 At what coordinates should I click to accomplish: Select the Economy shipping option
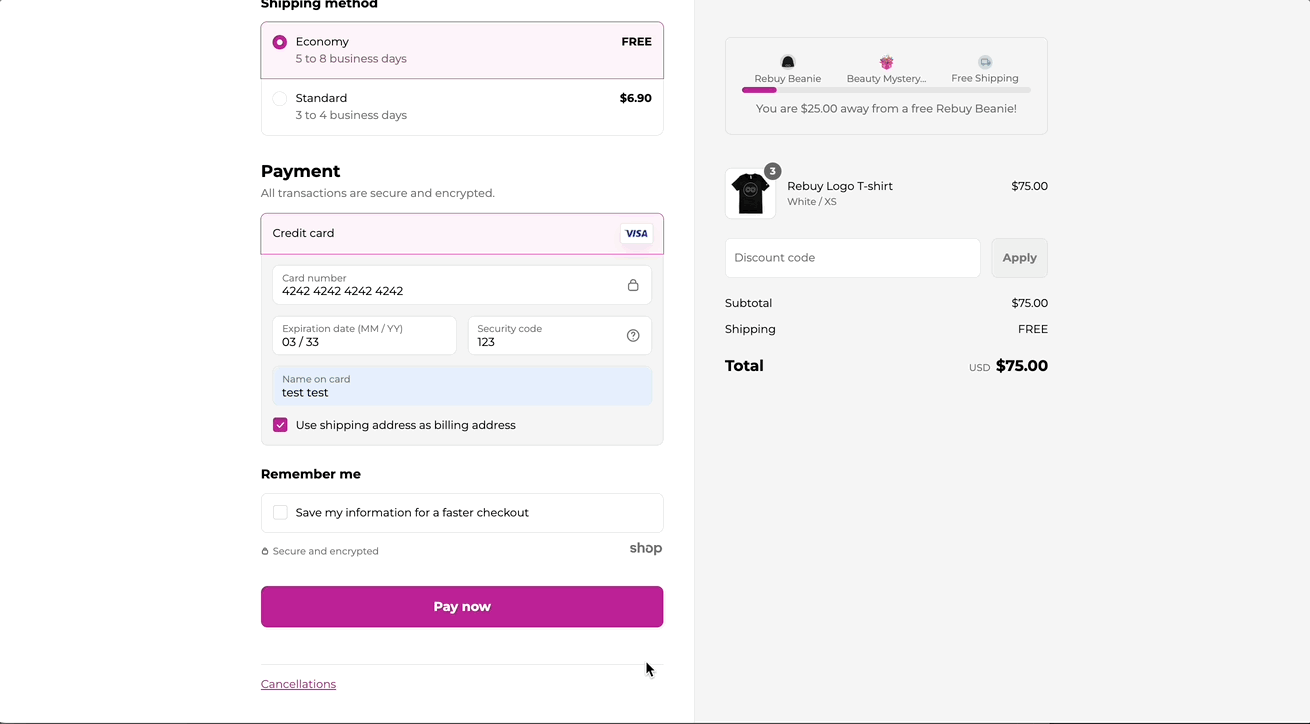[x=280, y=42]
